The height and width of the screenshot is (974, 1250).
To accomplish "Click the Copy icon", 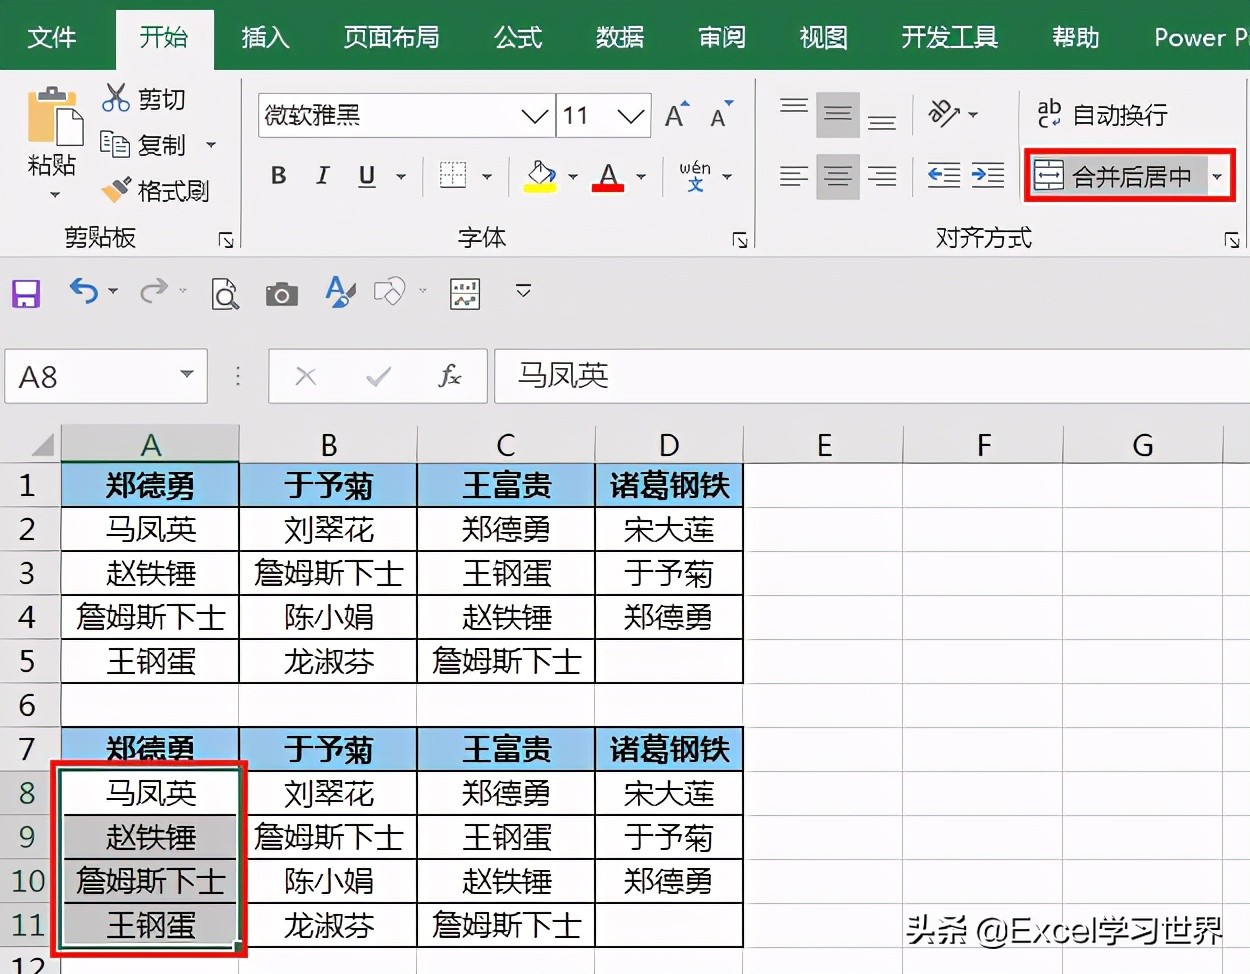I will tap(115, 145).
